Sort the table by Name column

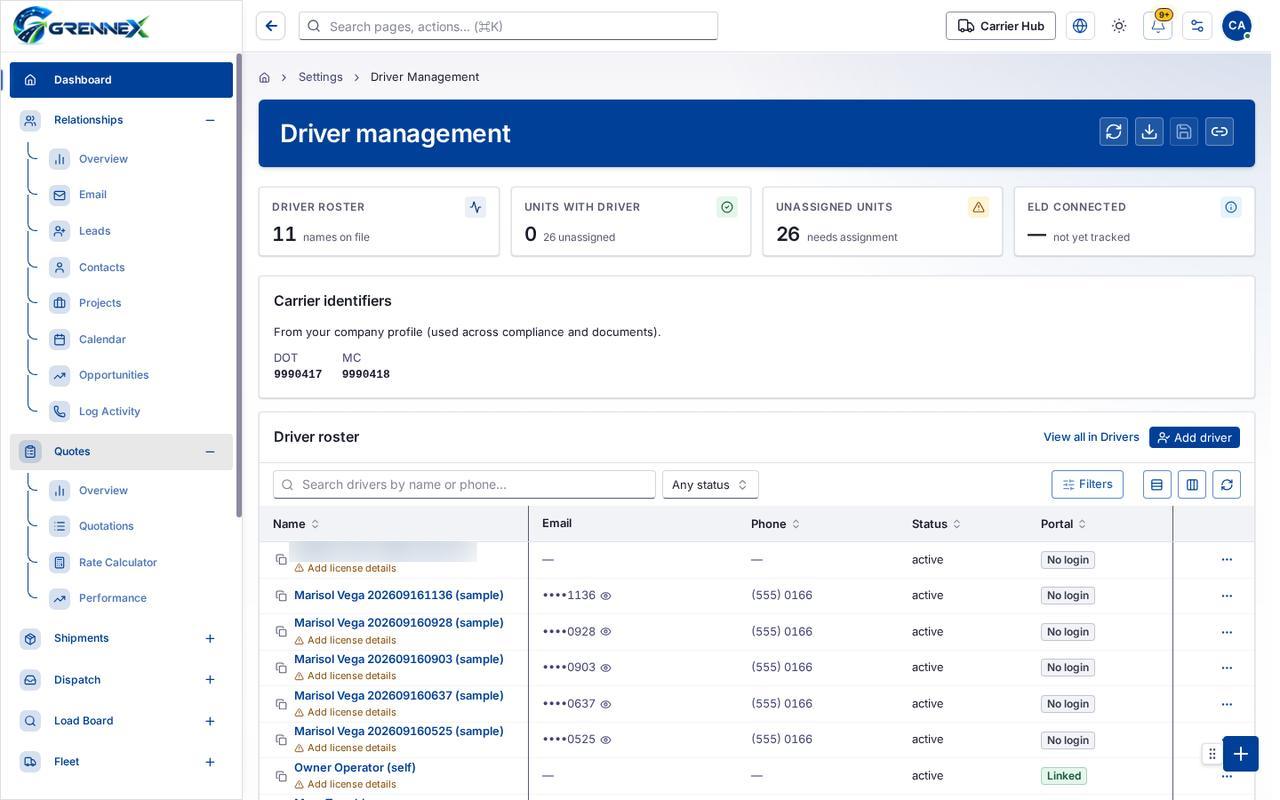point(296,524)
